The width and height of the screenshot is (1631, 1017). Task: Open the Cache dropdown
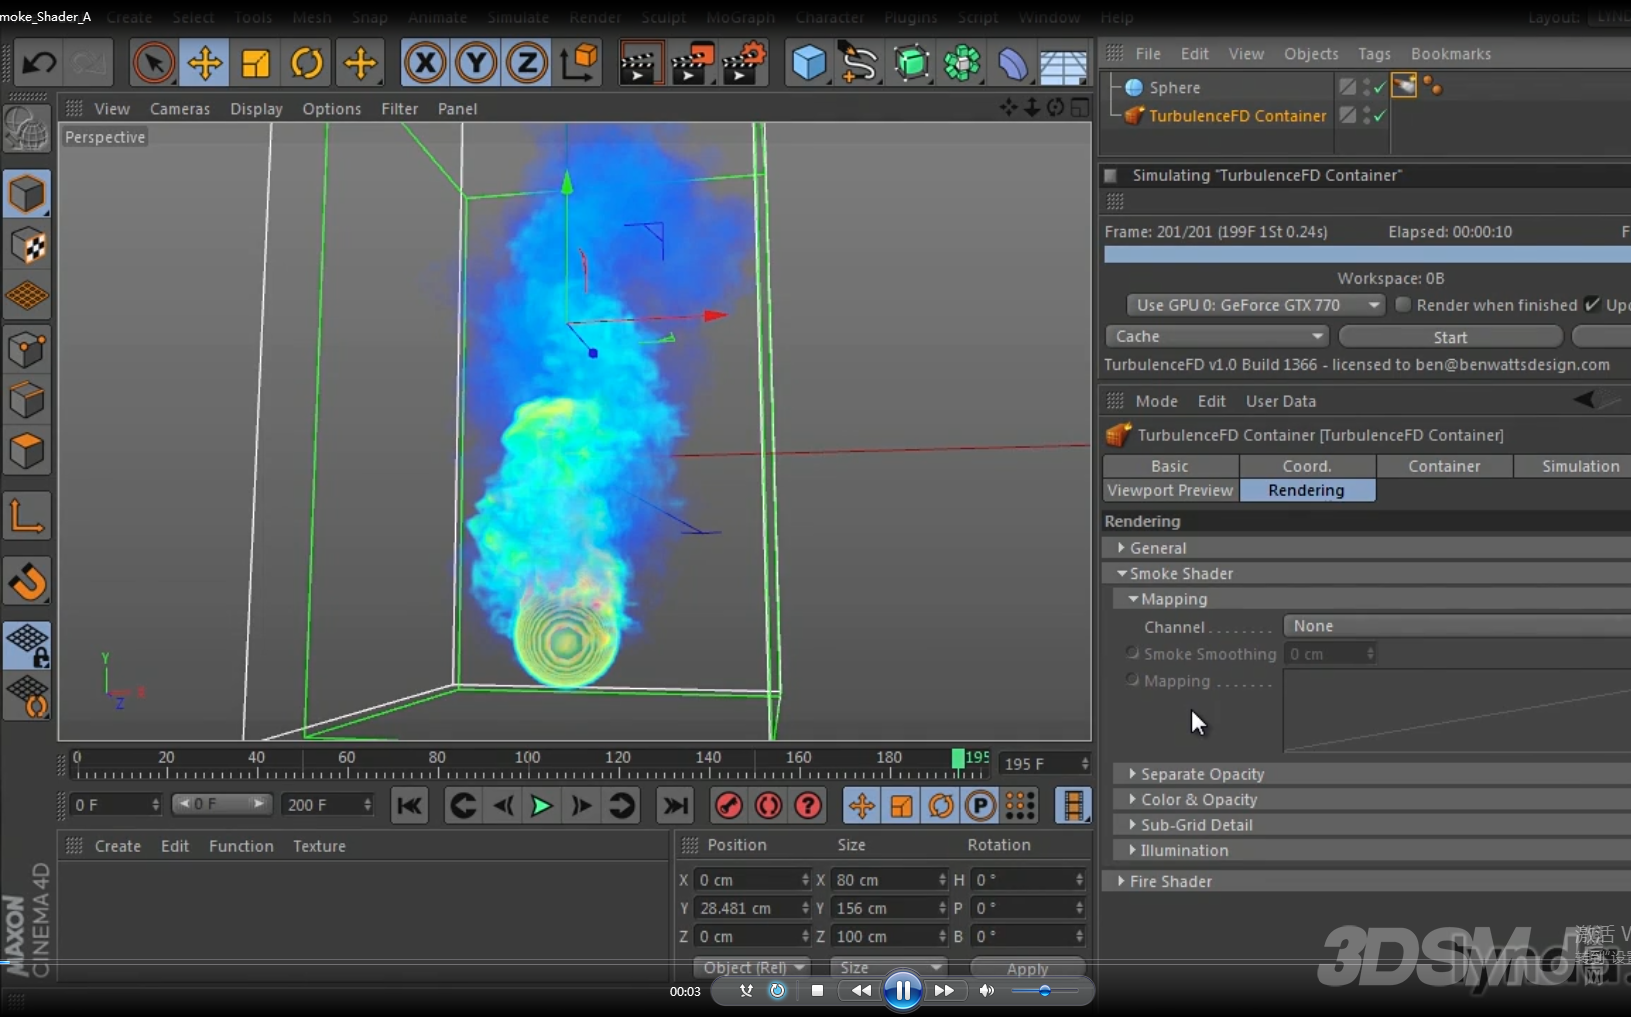coord(1217,337)
